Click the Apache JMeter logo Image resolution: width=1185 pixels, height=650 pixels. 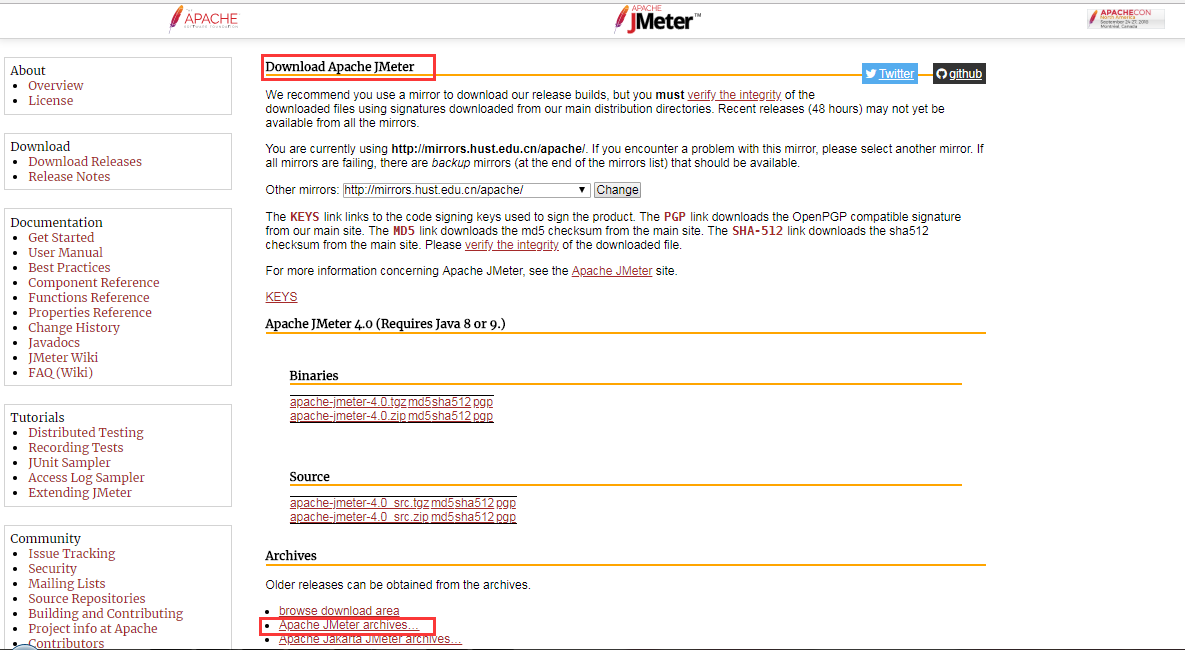pos(657,20)
